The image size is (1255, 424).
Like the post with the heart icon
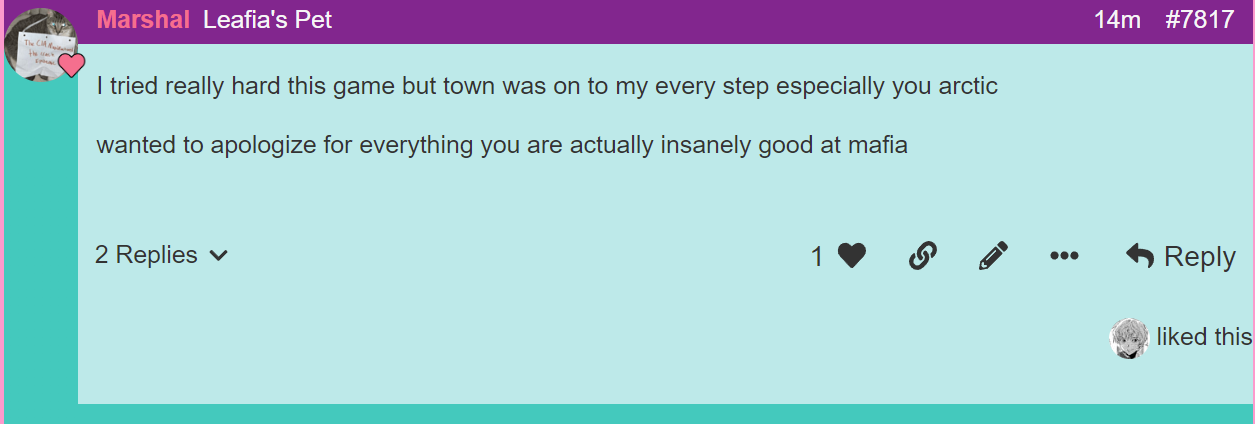(x=851, y=257)
